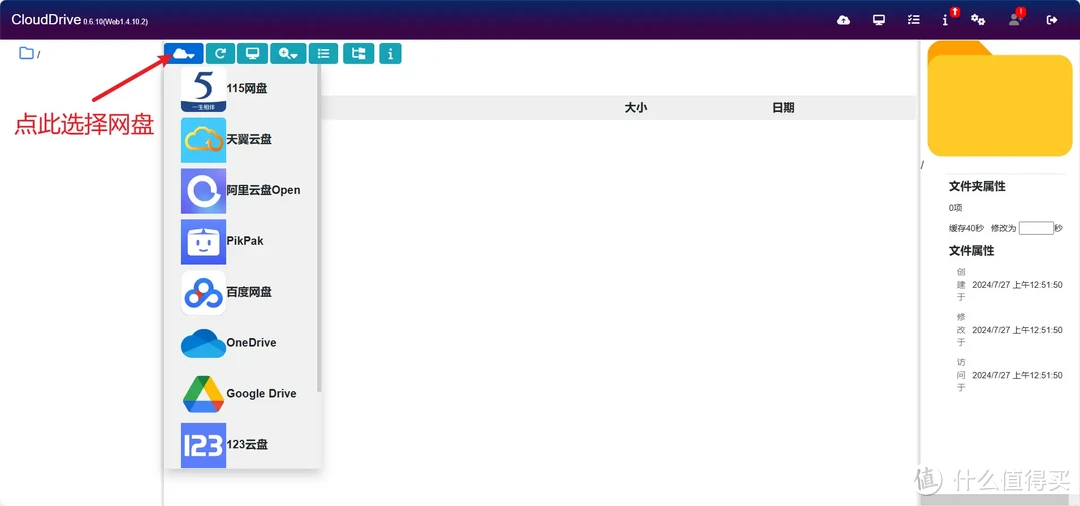Sort by 日期 column header

pos(782,108)
